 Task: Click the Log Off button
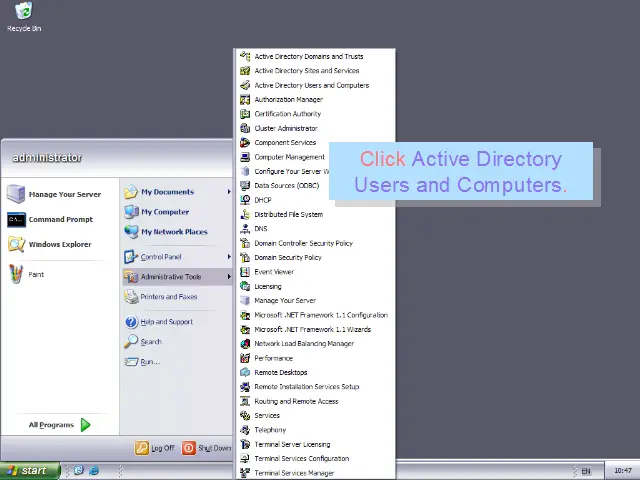(155, 448)
